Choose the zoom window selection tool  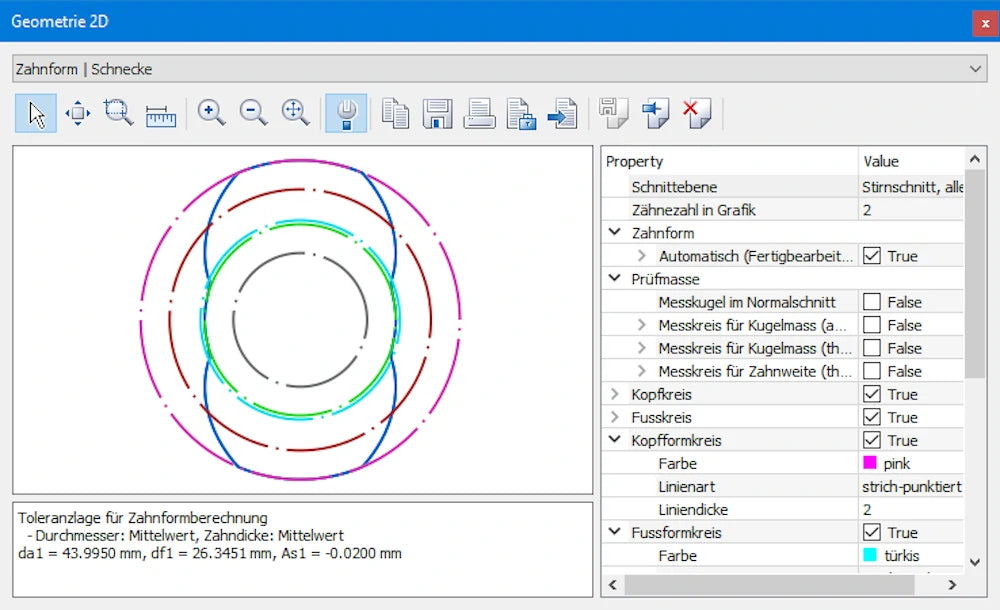[x=118, y=114]
